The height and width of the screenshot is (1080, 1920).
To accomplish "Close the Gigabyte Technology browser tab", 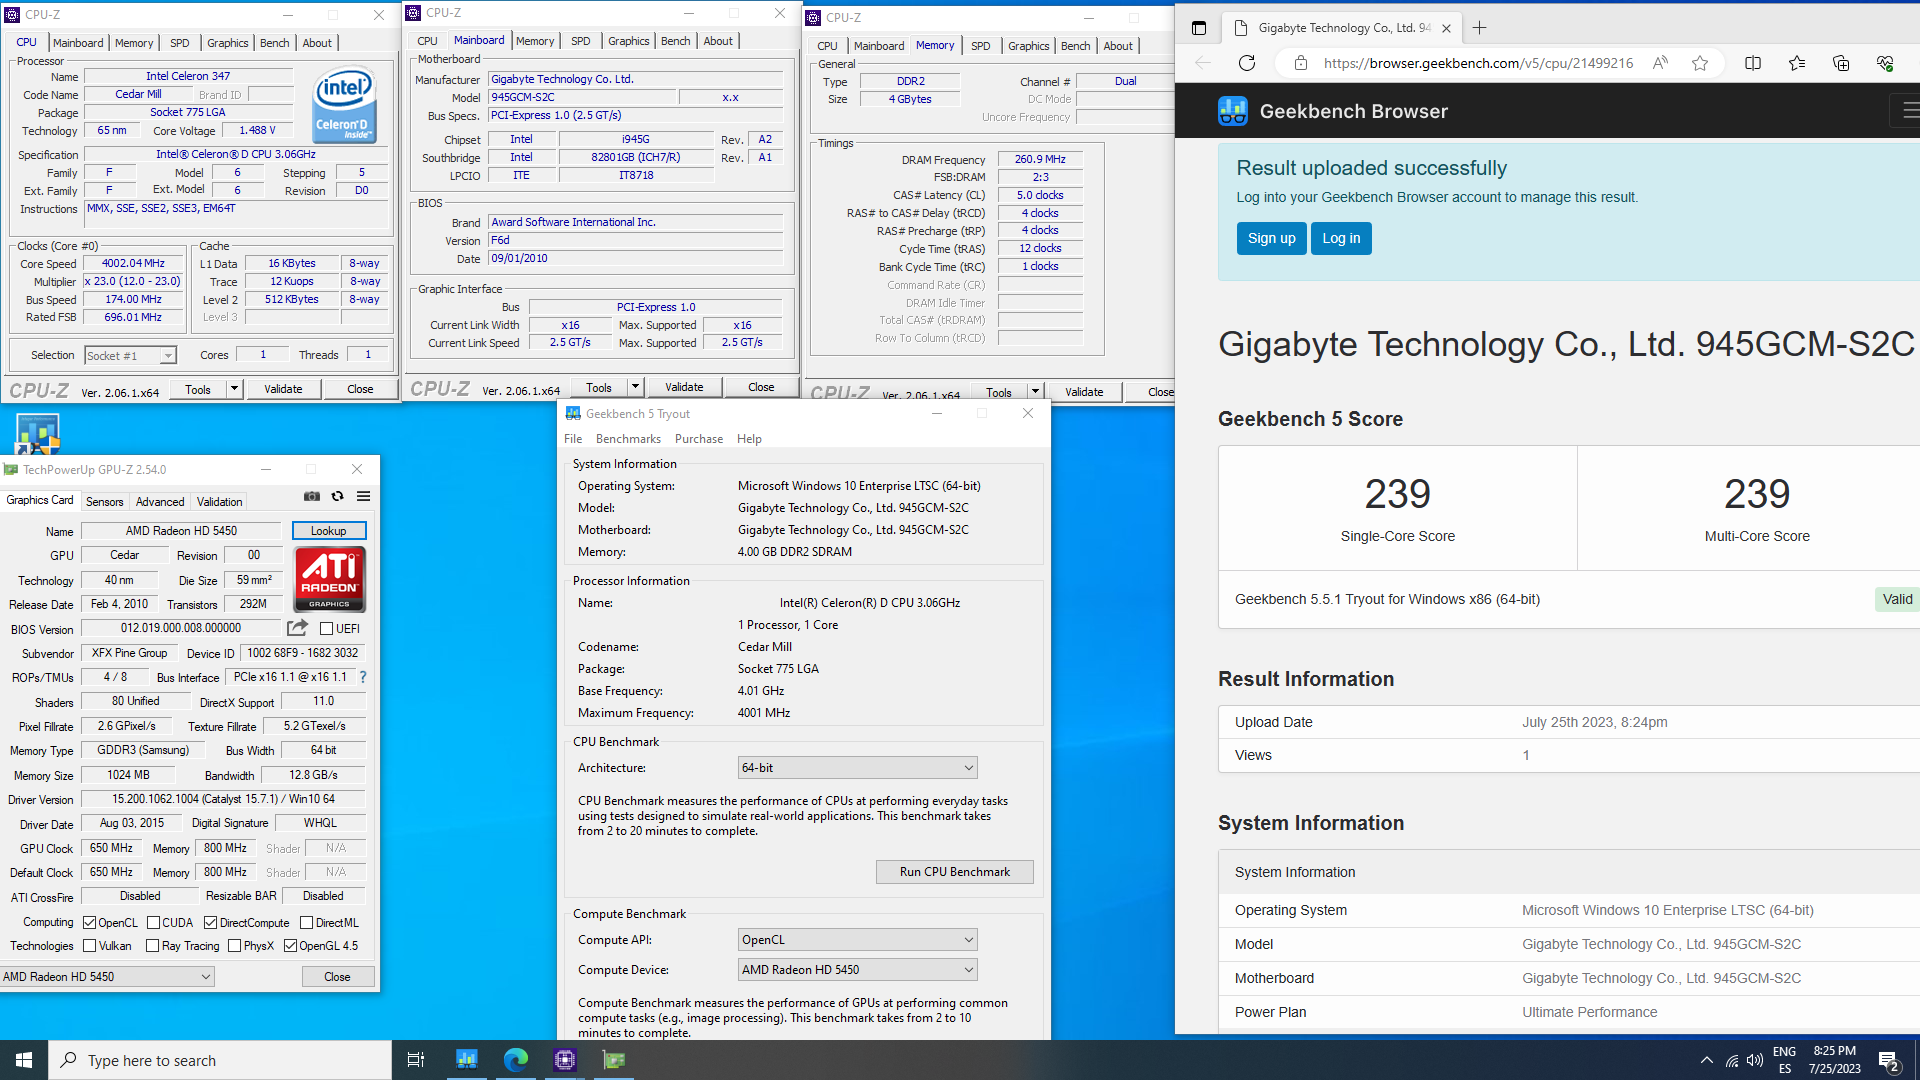I will pyautogui.click(x=1446, y=28).
